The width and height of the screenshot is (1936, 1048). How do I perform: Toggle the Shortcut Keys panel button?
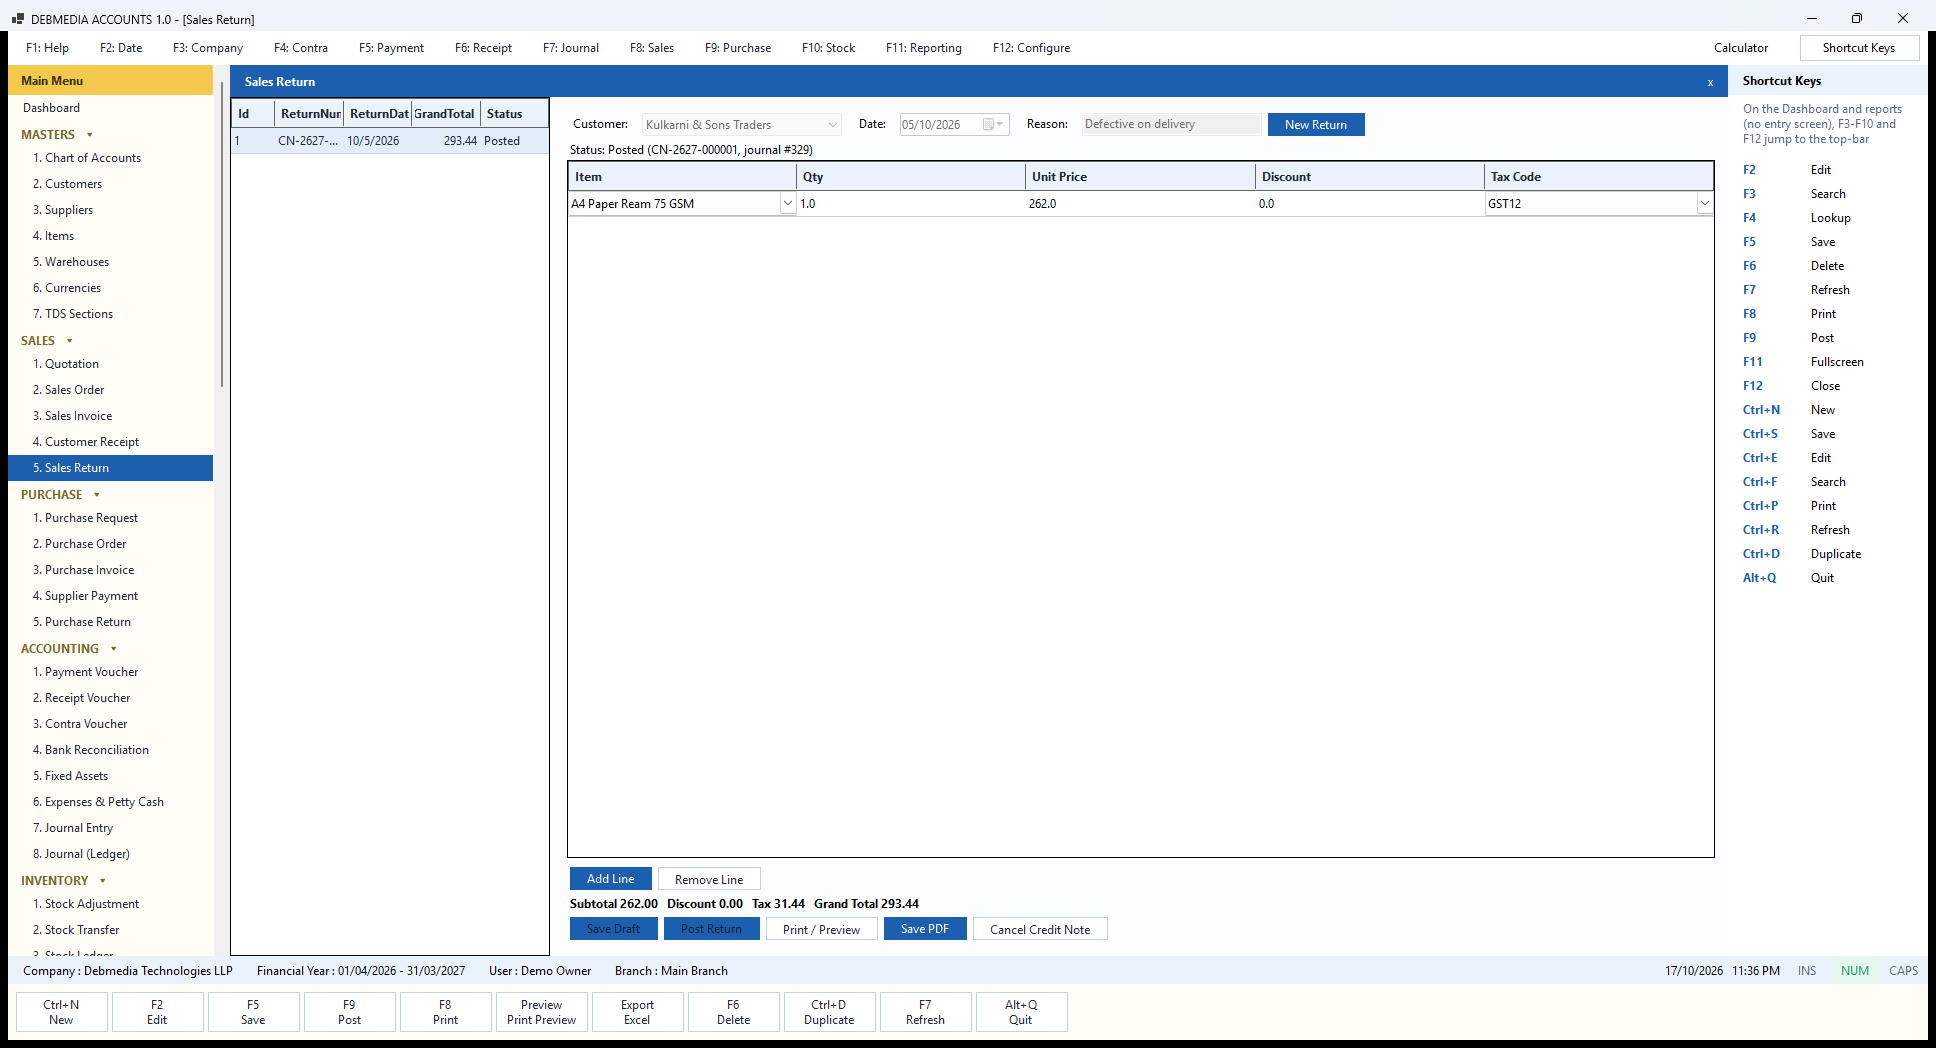click(1859, 48)
